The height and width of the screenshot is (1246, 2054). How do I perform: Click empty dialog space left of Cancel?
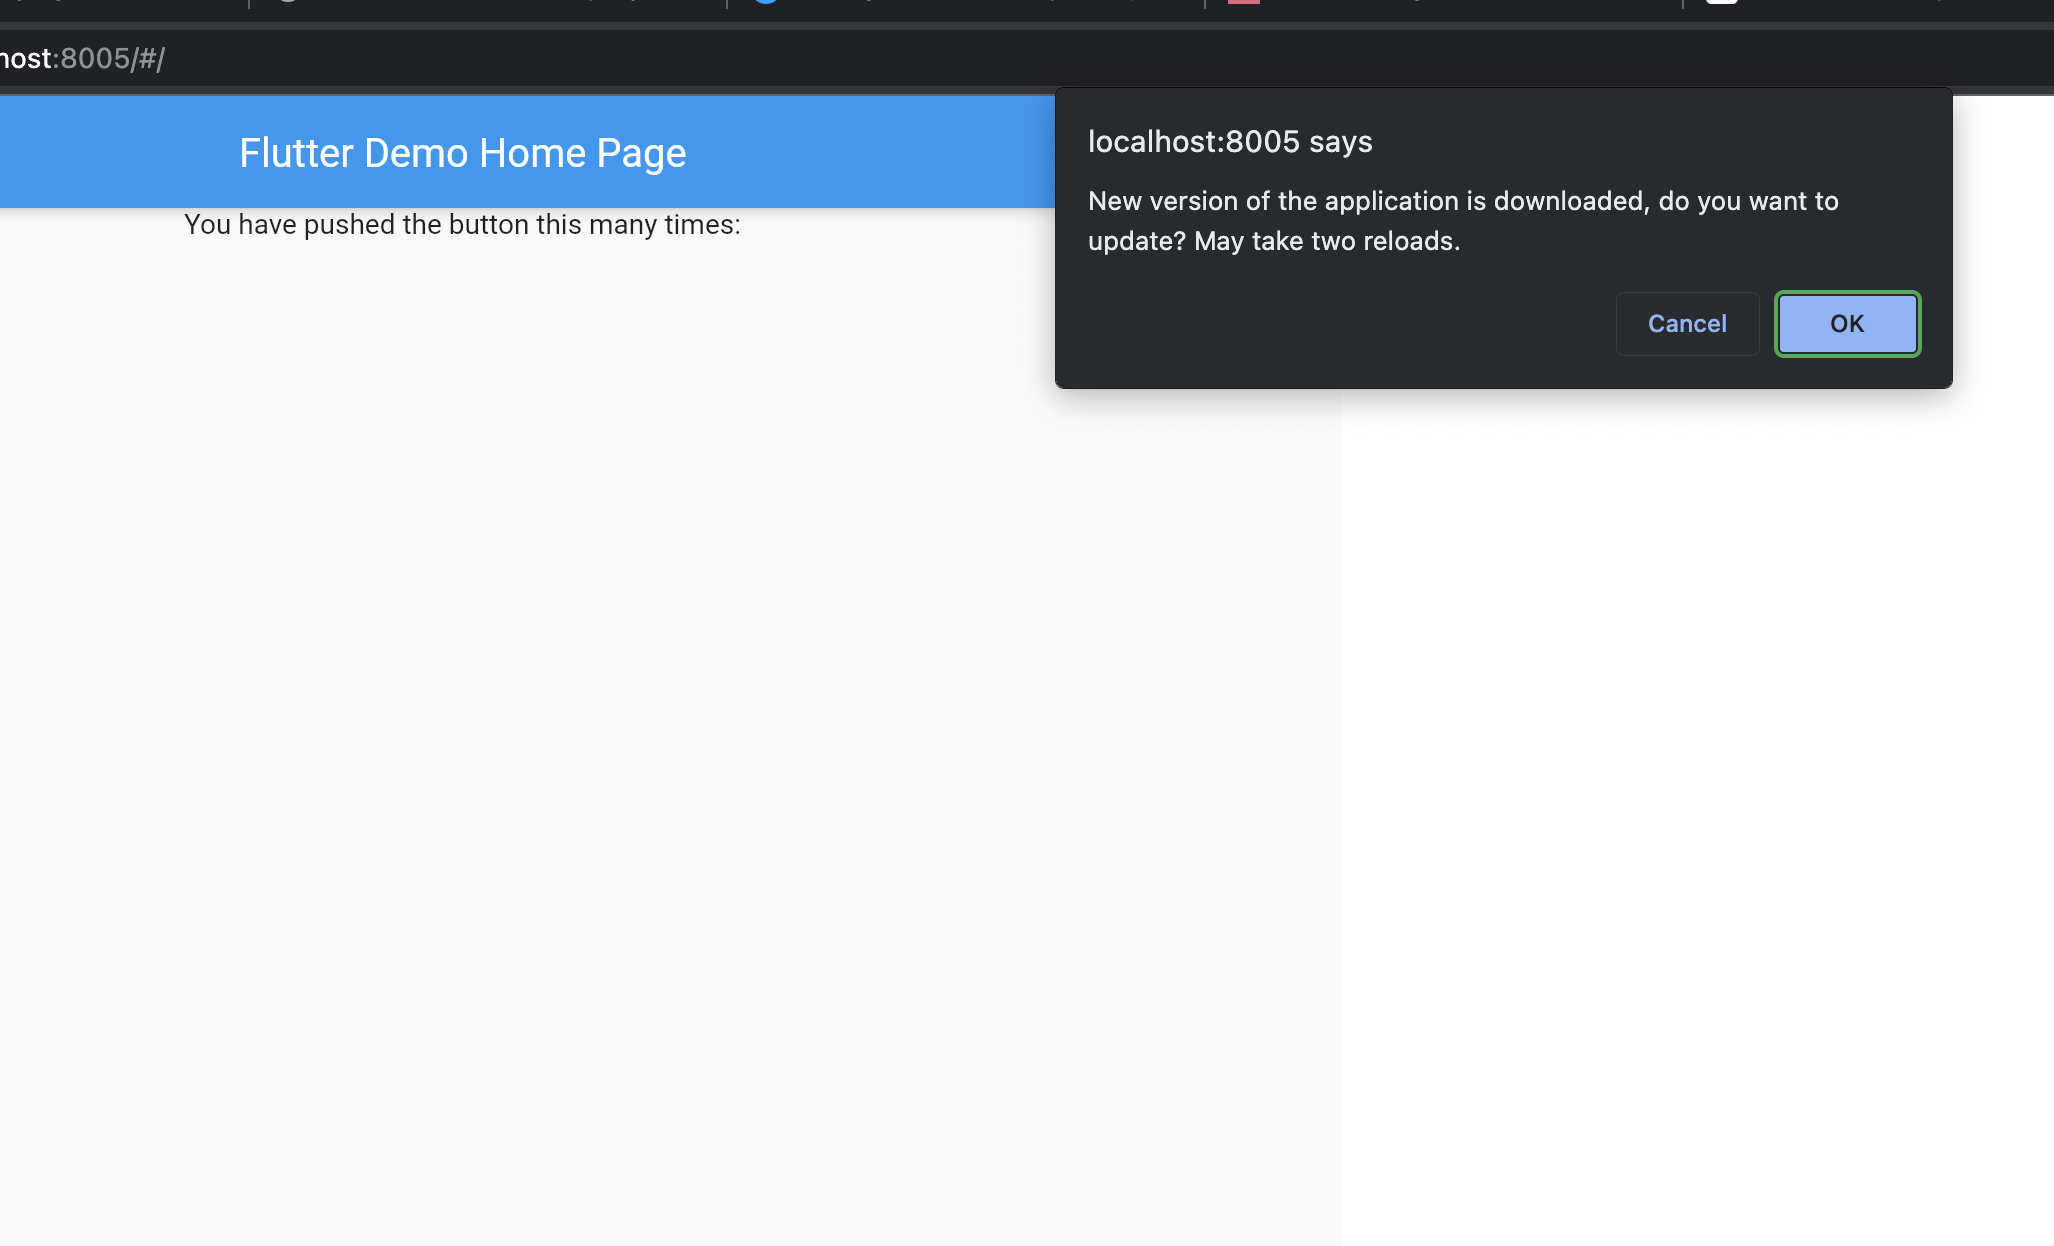coord(1330,324)
